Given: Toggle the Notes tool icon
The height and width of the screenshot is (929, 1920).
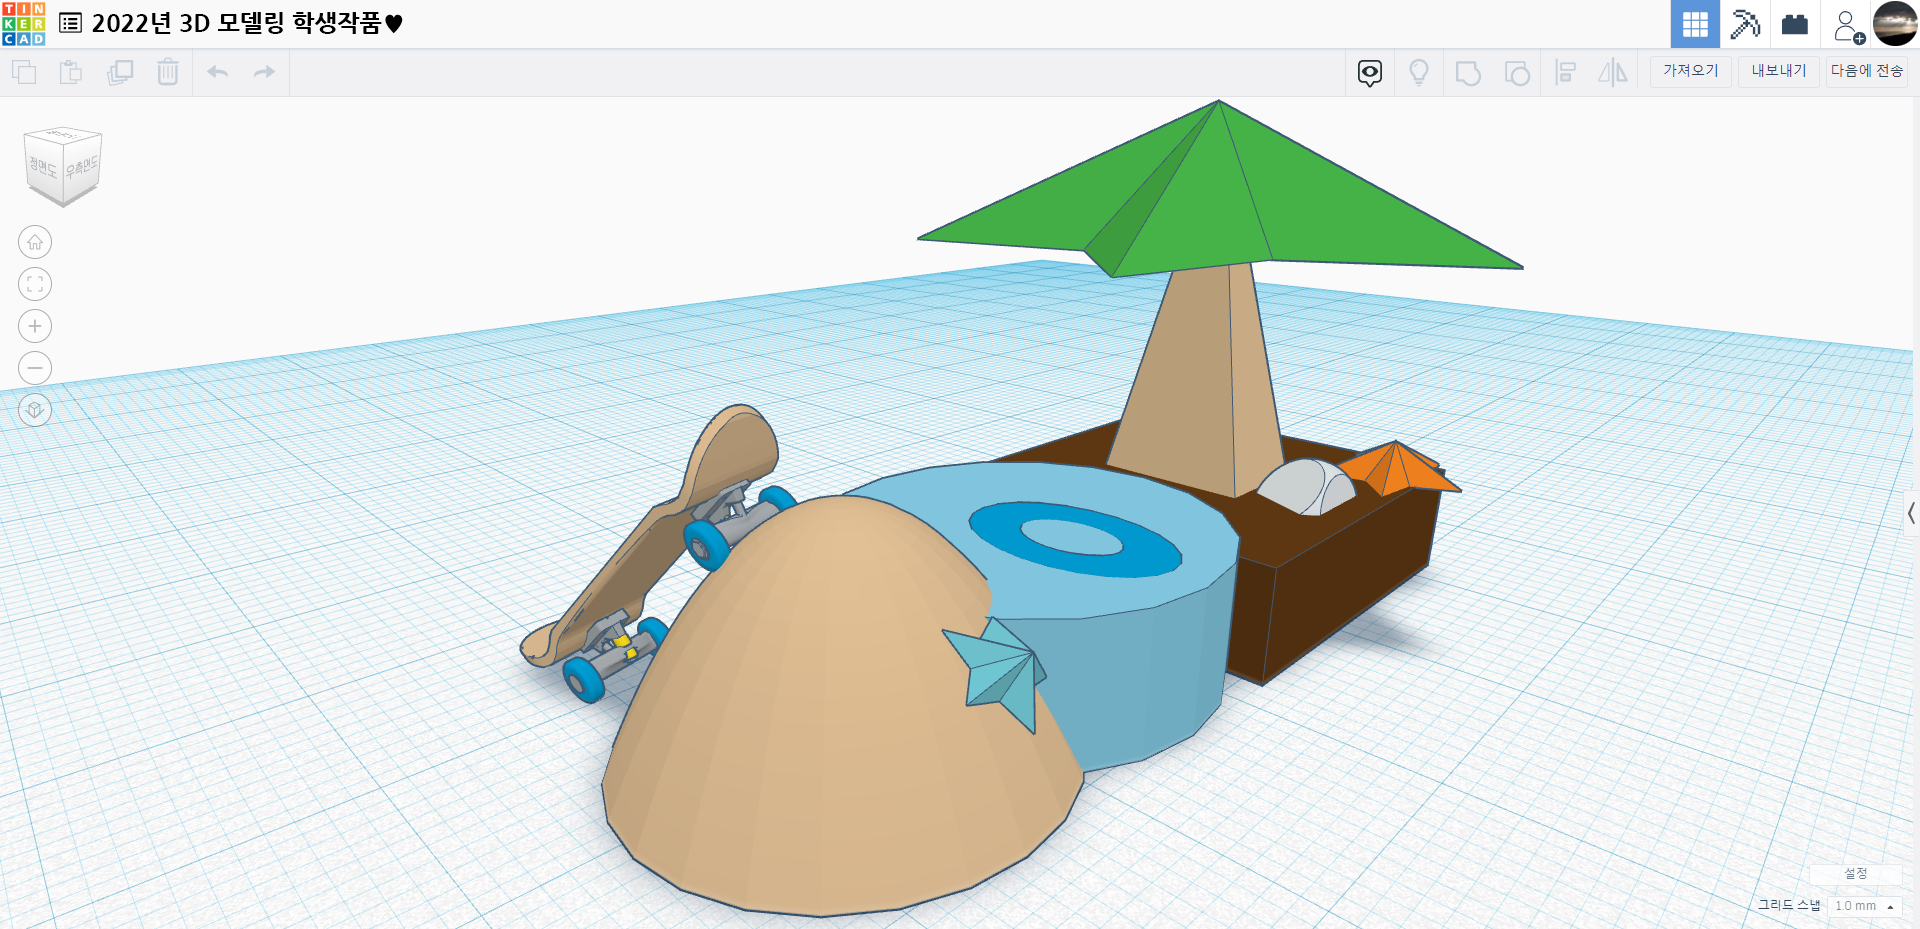Looking at the screenshot, I should (x=1370, y=72).
